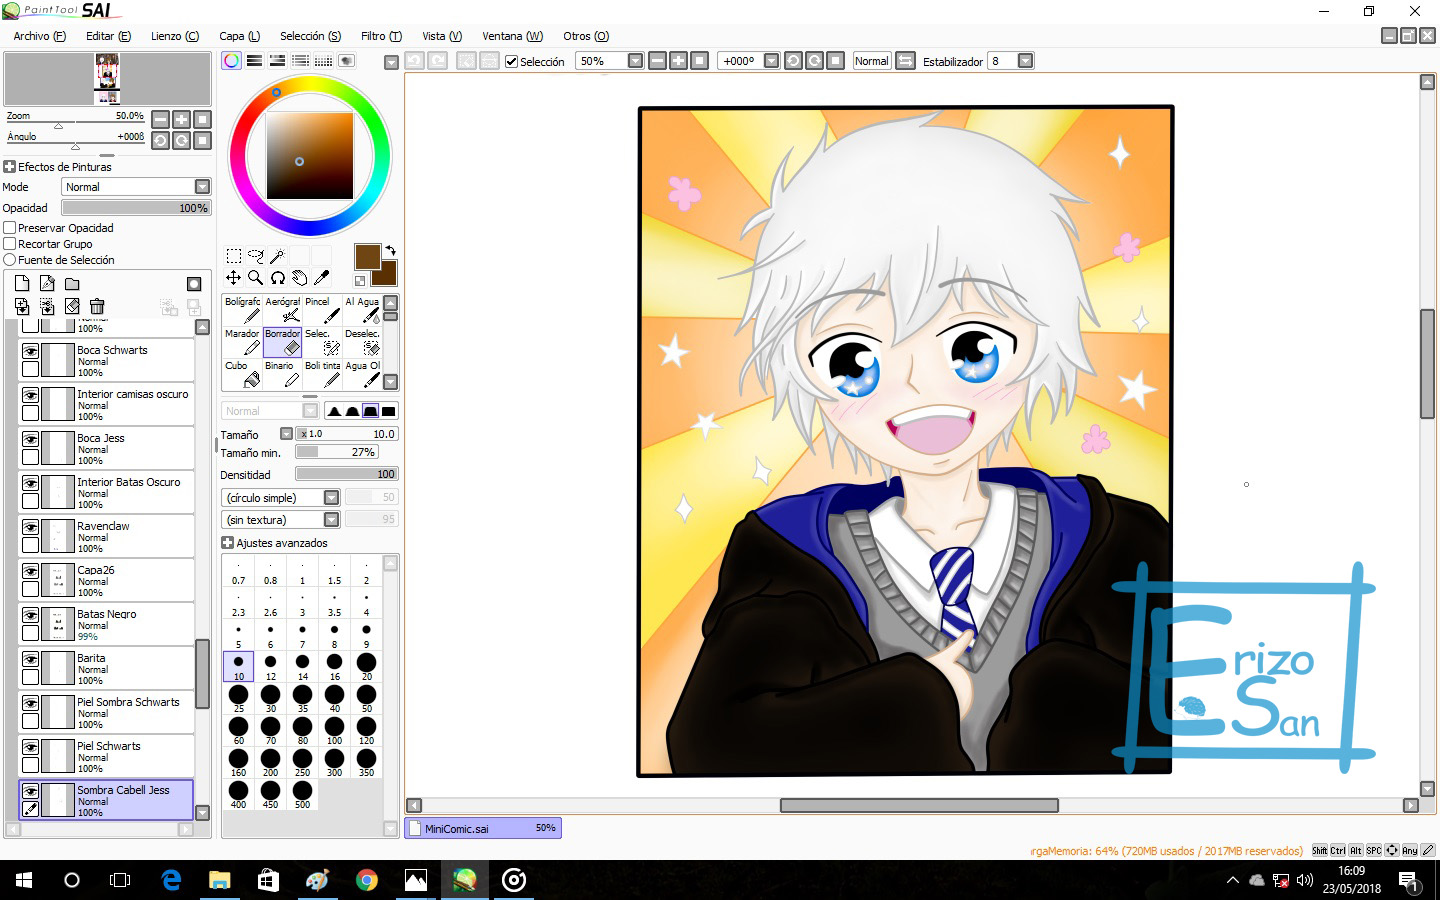The height and width of the screenshot is (900, 1440).
Task: Choose the Marador marker tool
Action: click(x=242, y=342)
